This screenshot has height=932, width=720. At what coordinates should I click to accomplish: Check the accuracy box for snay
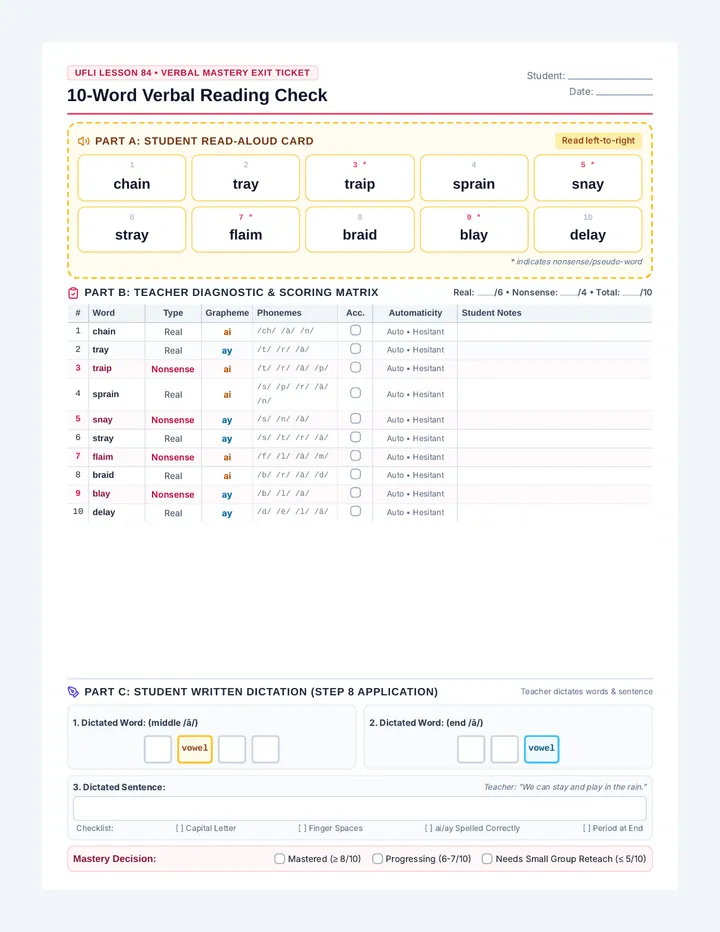[x=356, y=418]
